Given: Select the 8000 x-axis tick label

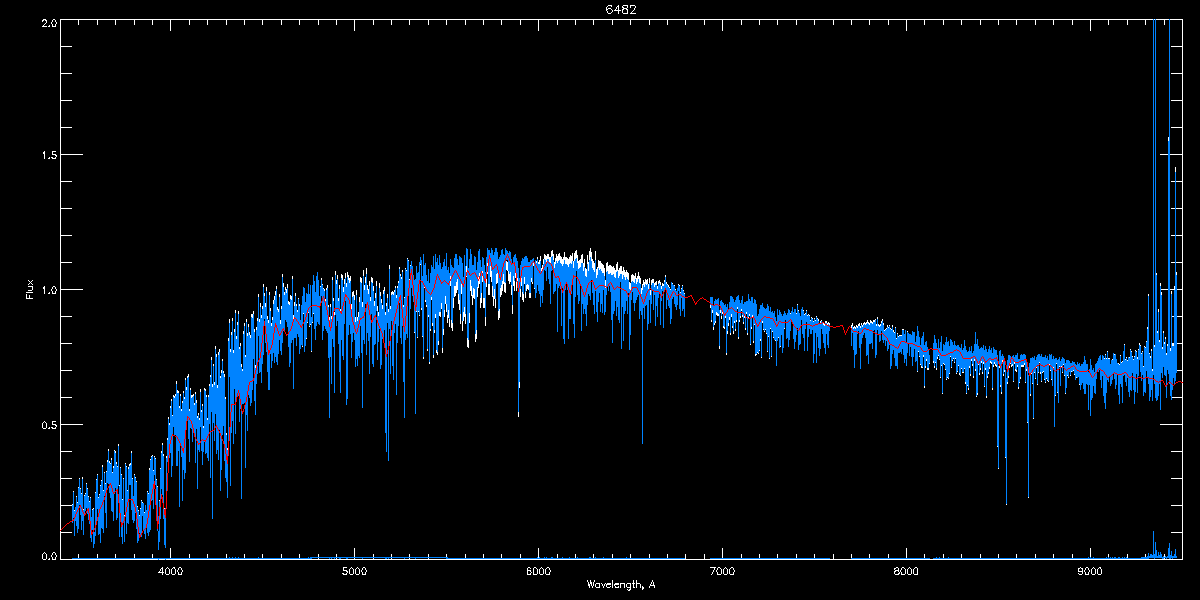Looking at the screenshot, I should (x=906, y=572).
